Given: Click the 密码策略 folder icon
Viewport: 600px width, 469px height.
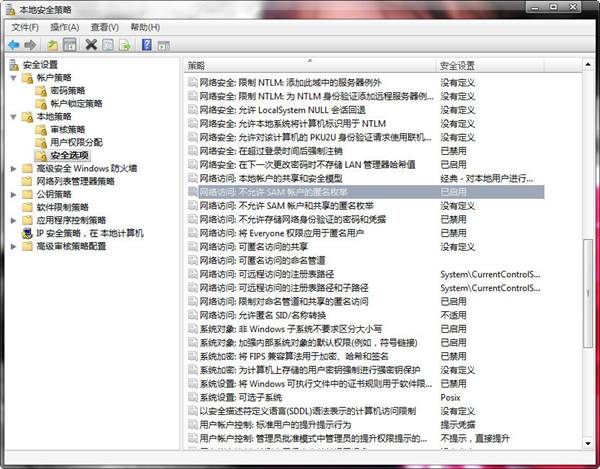Looking at the screenshot, I should coord(41,91).
